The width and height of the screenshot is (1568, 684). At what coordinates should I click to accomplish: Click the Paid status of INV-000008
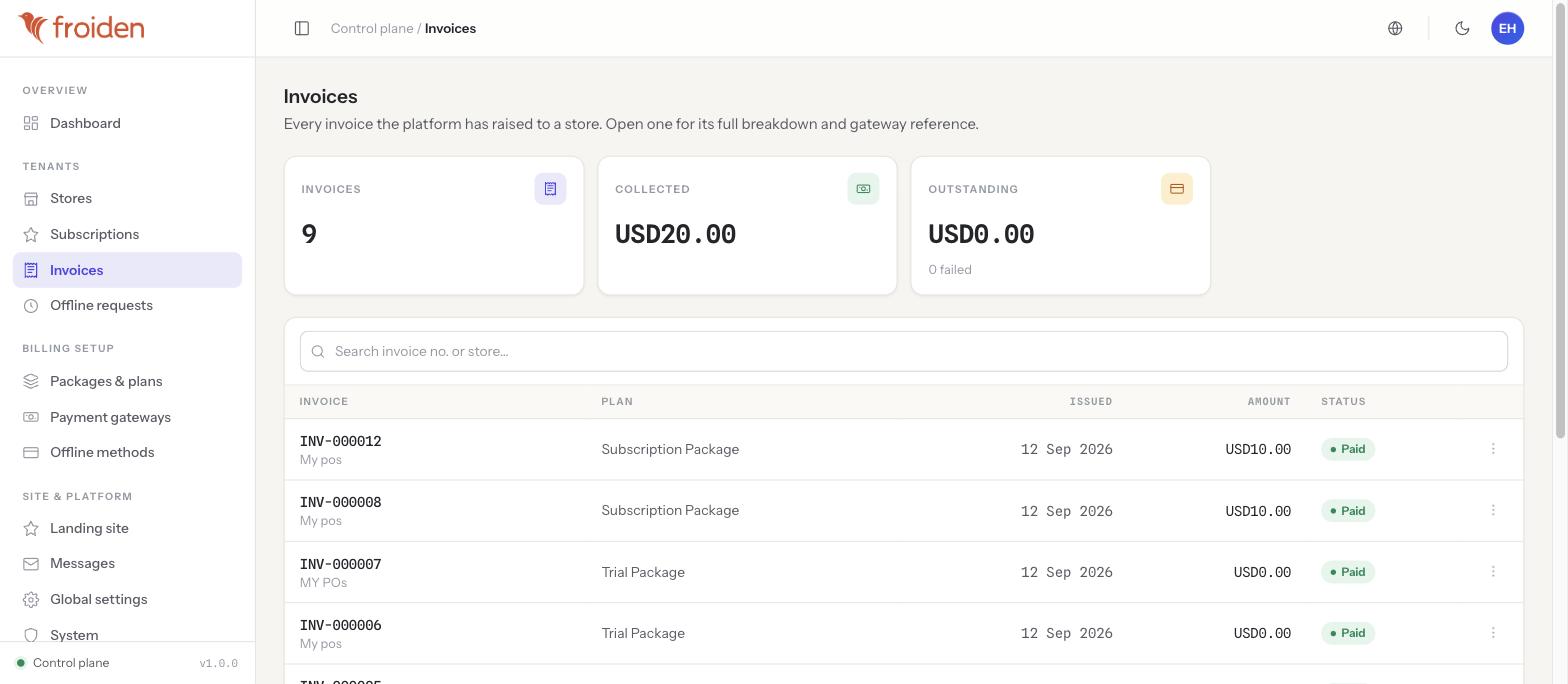coord(1347,511)
